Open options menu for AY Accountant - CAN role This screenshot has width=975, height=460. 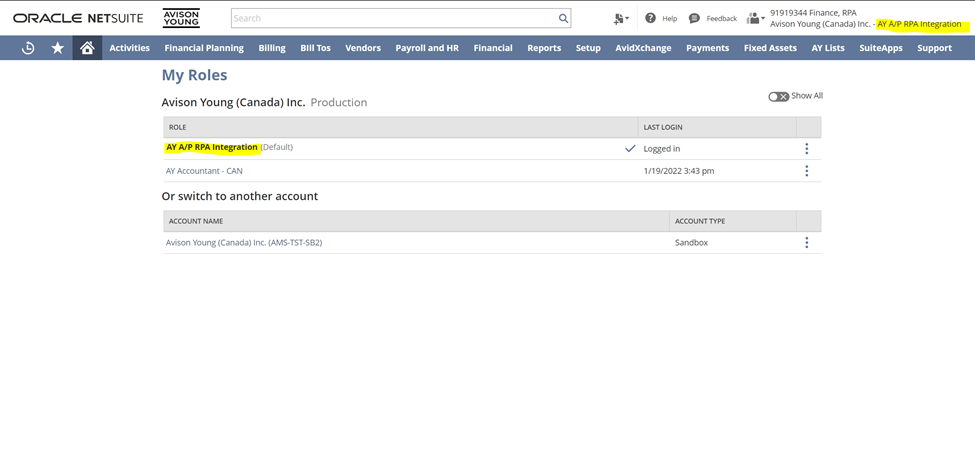pos(806,170)
